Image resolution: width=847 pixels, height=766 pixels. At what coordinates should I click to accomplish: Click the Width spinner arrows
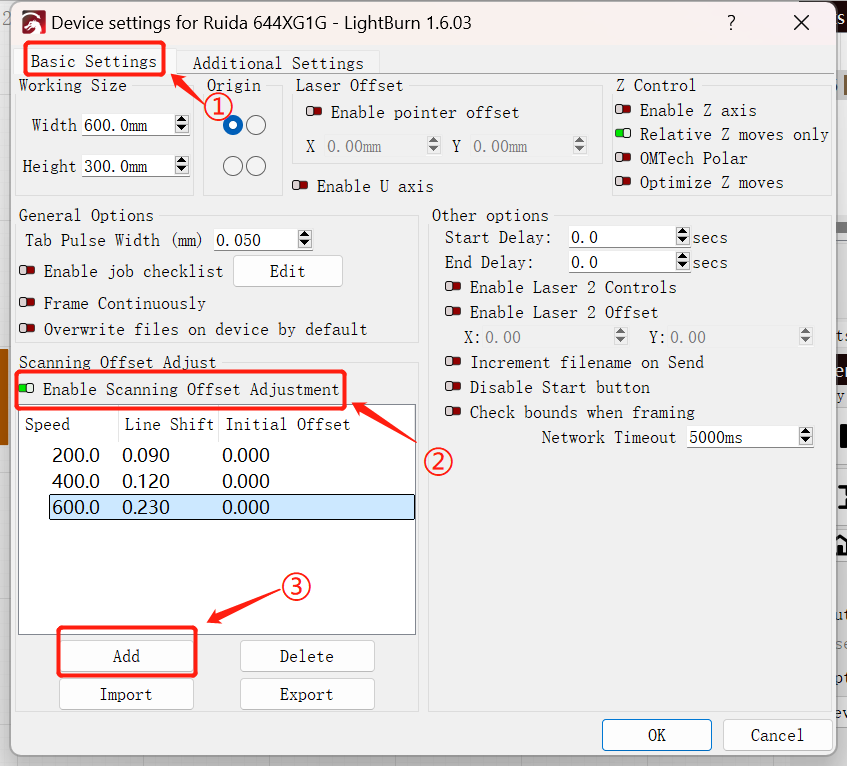(x=181, y=125)
